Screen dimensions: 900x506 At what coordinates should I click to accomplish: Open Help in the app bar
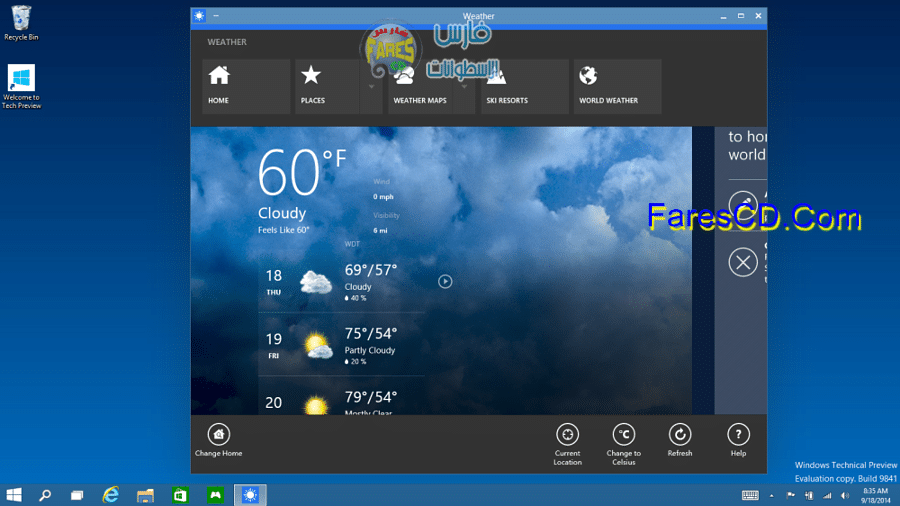pos(738,441)
